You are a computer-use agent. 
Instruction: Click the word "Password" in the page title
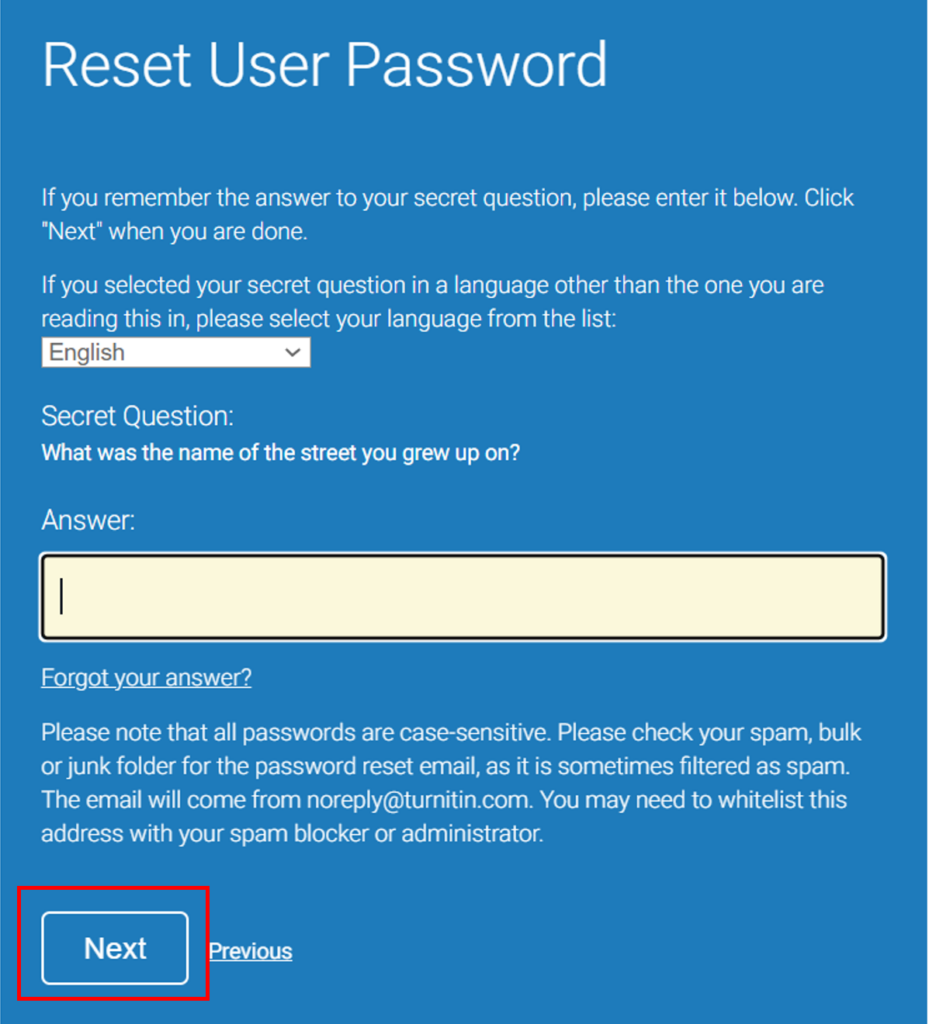click(x=478, y=65)
